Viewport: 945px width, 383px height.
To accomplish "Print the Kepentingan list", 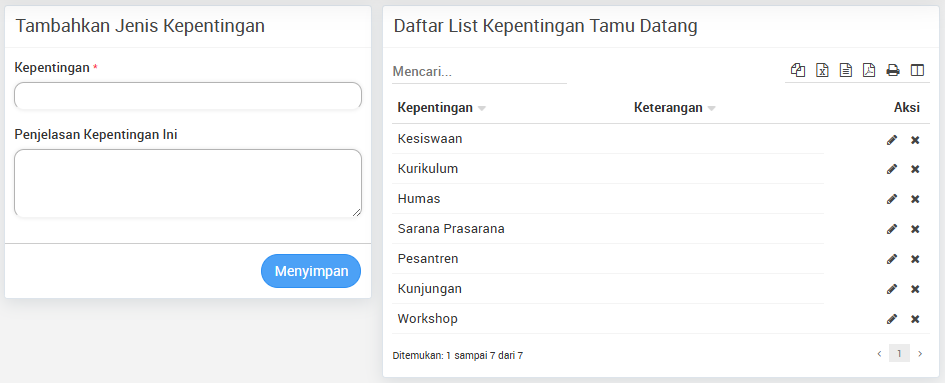I will [893, 70].
